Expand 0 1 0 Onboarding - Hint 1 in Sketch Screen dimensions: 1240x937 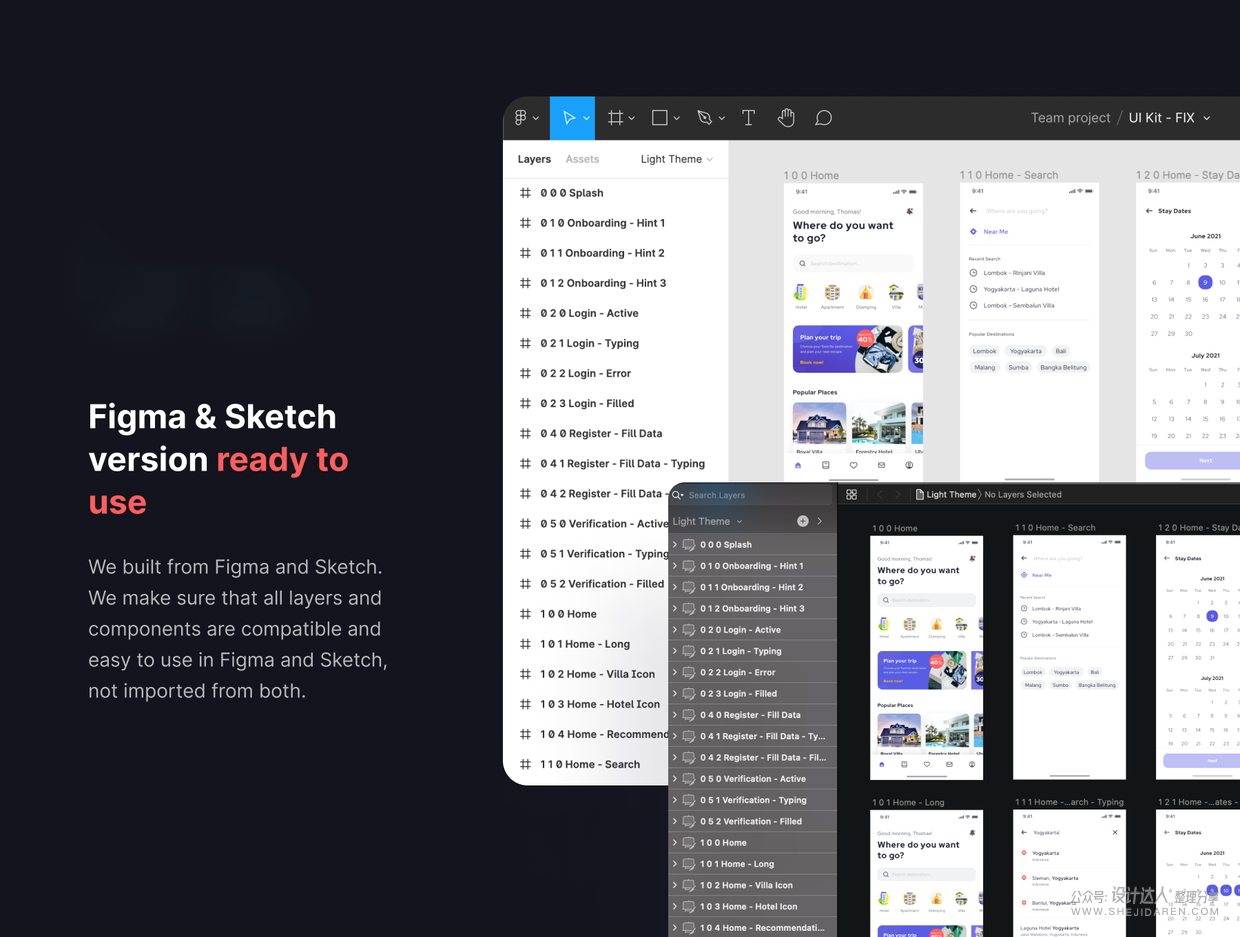pos(675,566)
